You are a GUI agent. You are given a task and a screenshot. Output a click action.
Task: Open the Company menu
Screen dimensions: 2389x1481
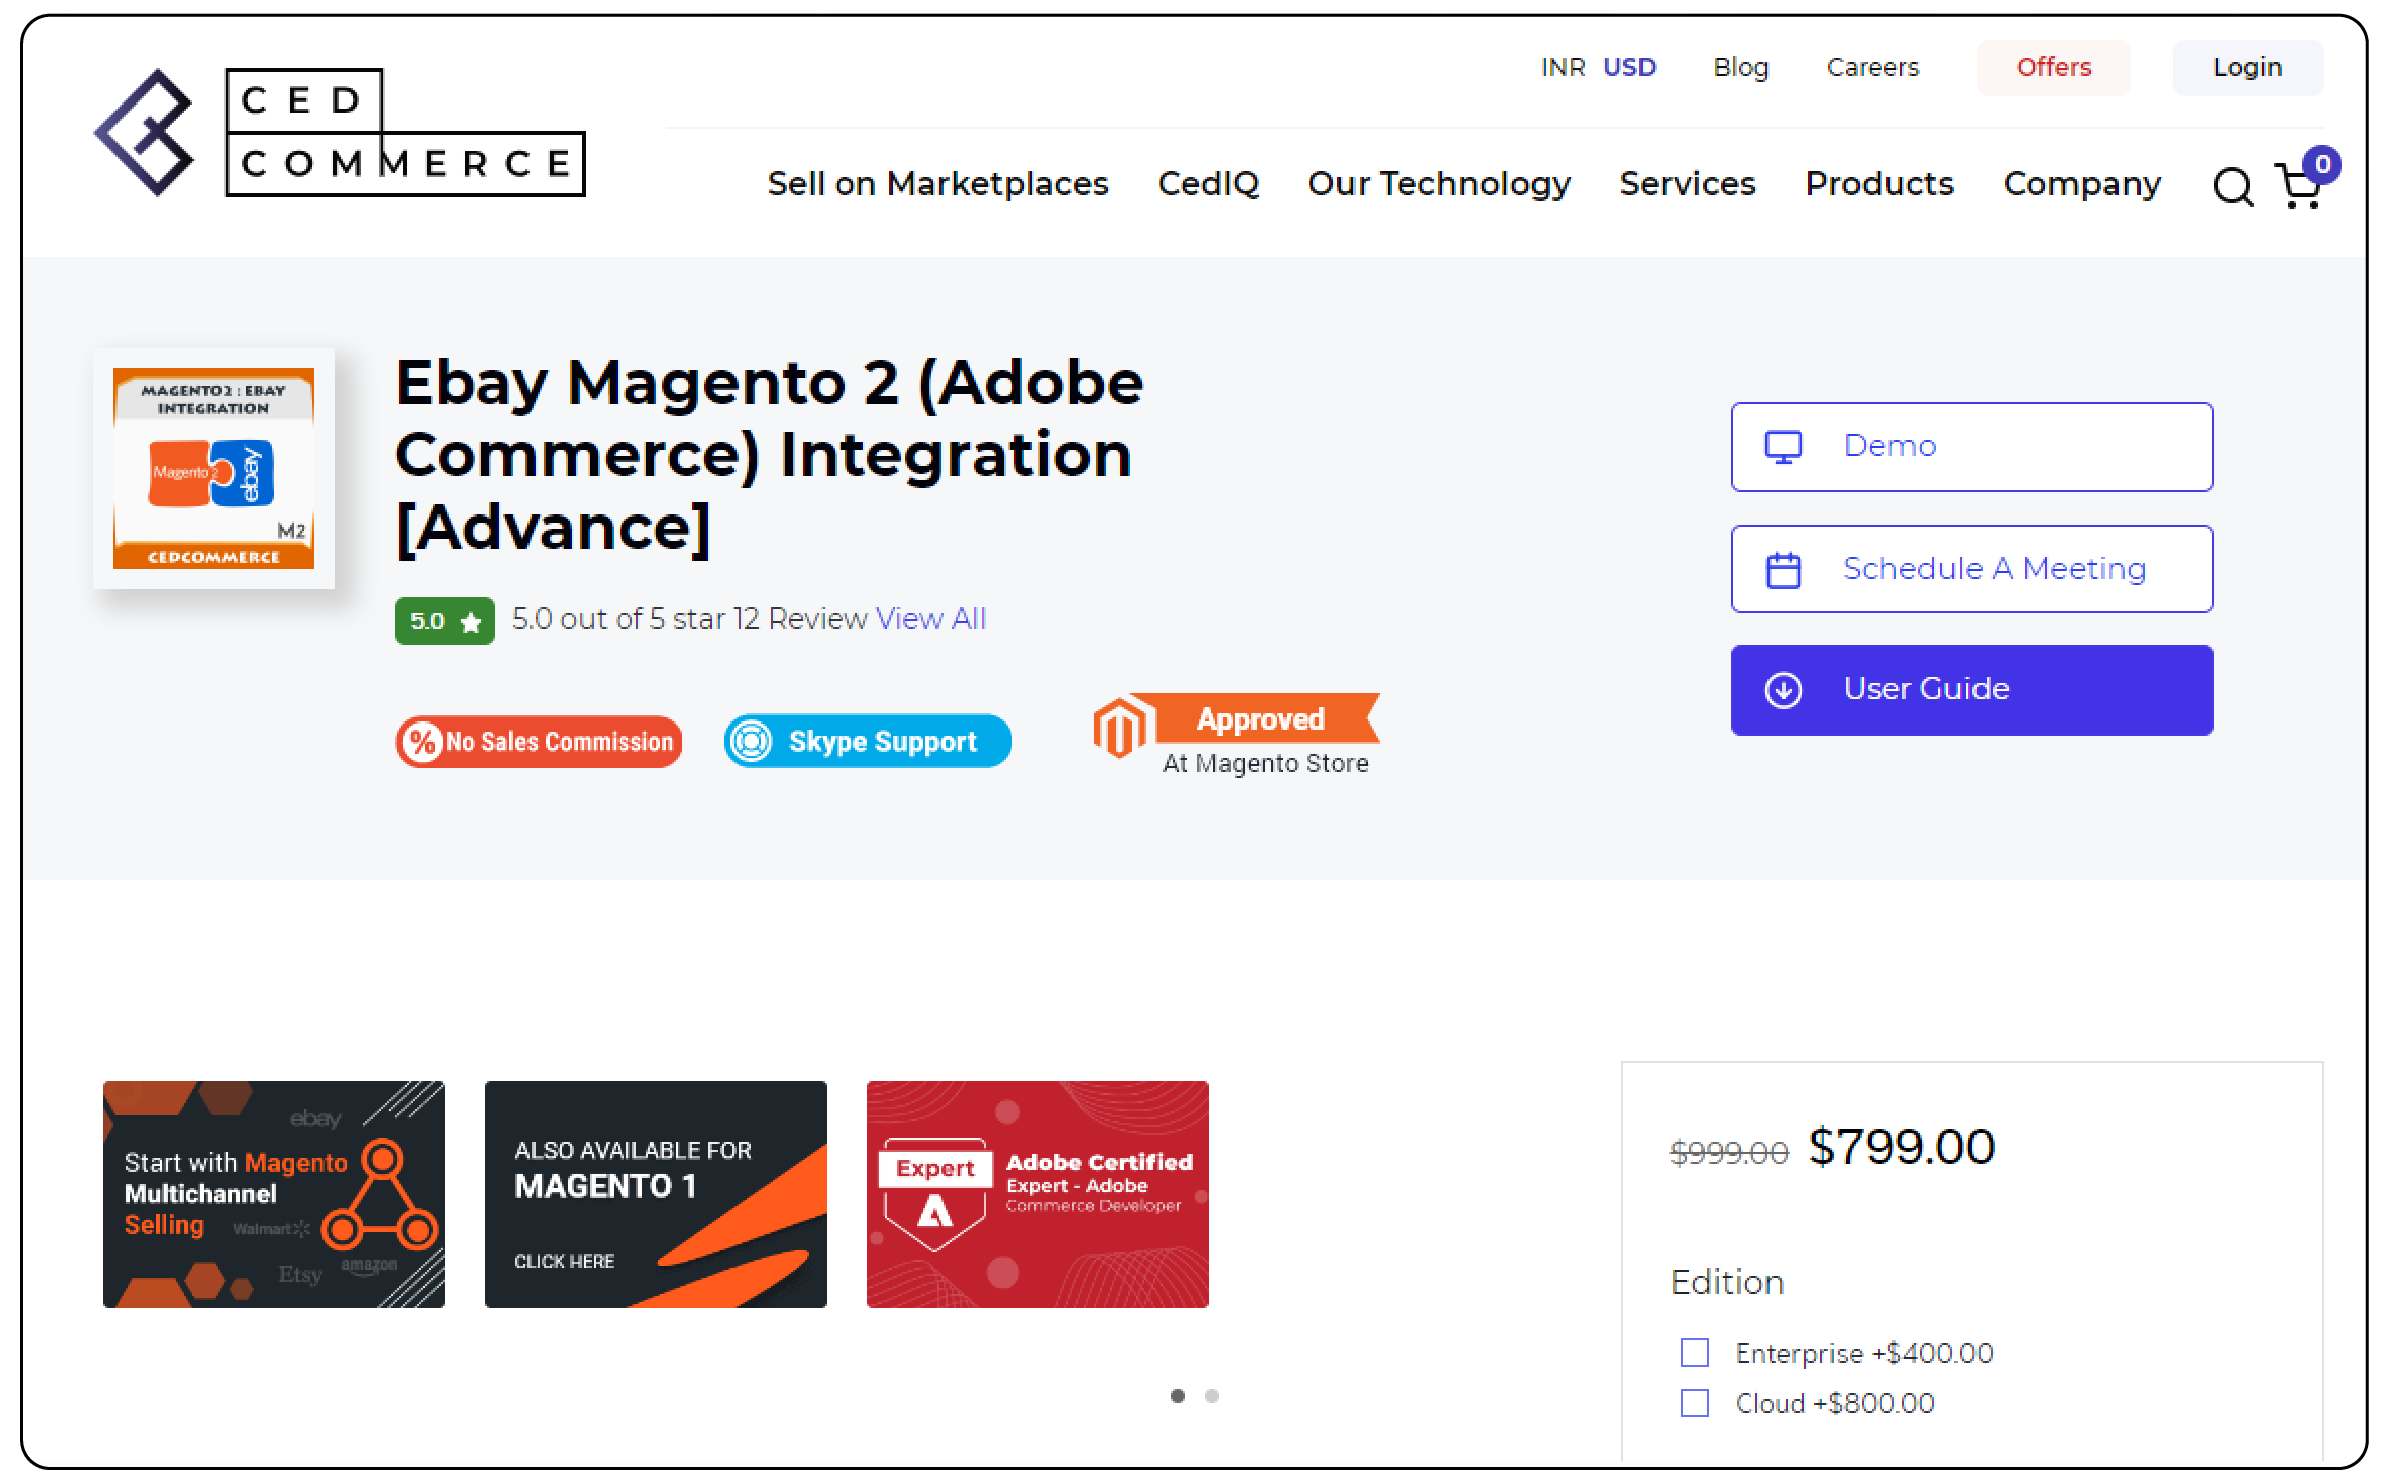pyautogui.click(x=2083, y=184)
